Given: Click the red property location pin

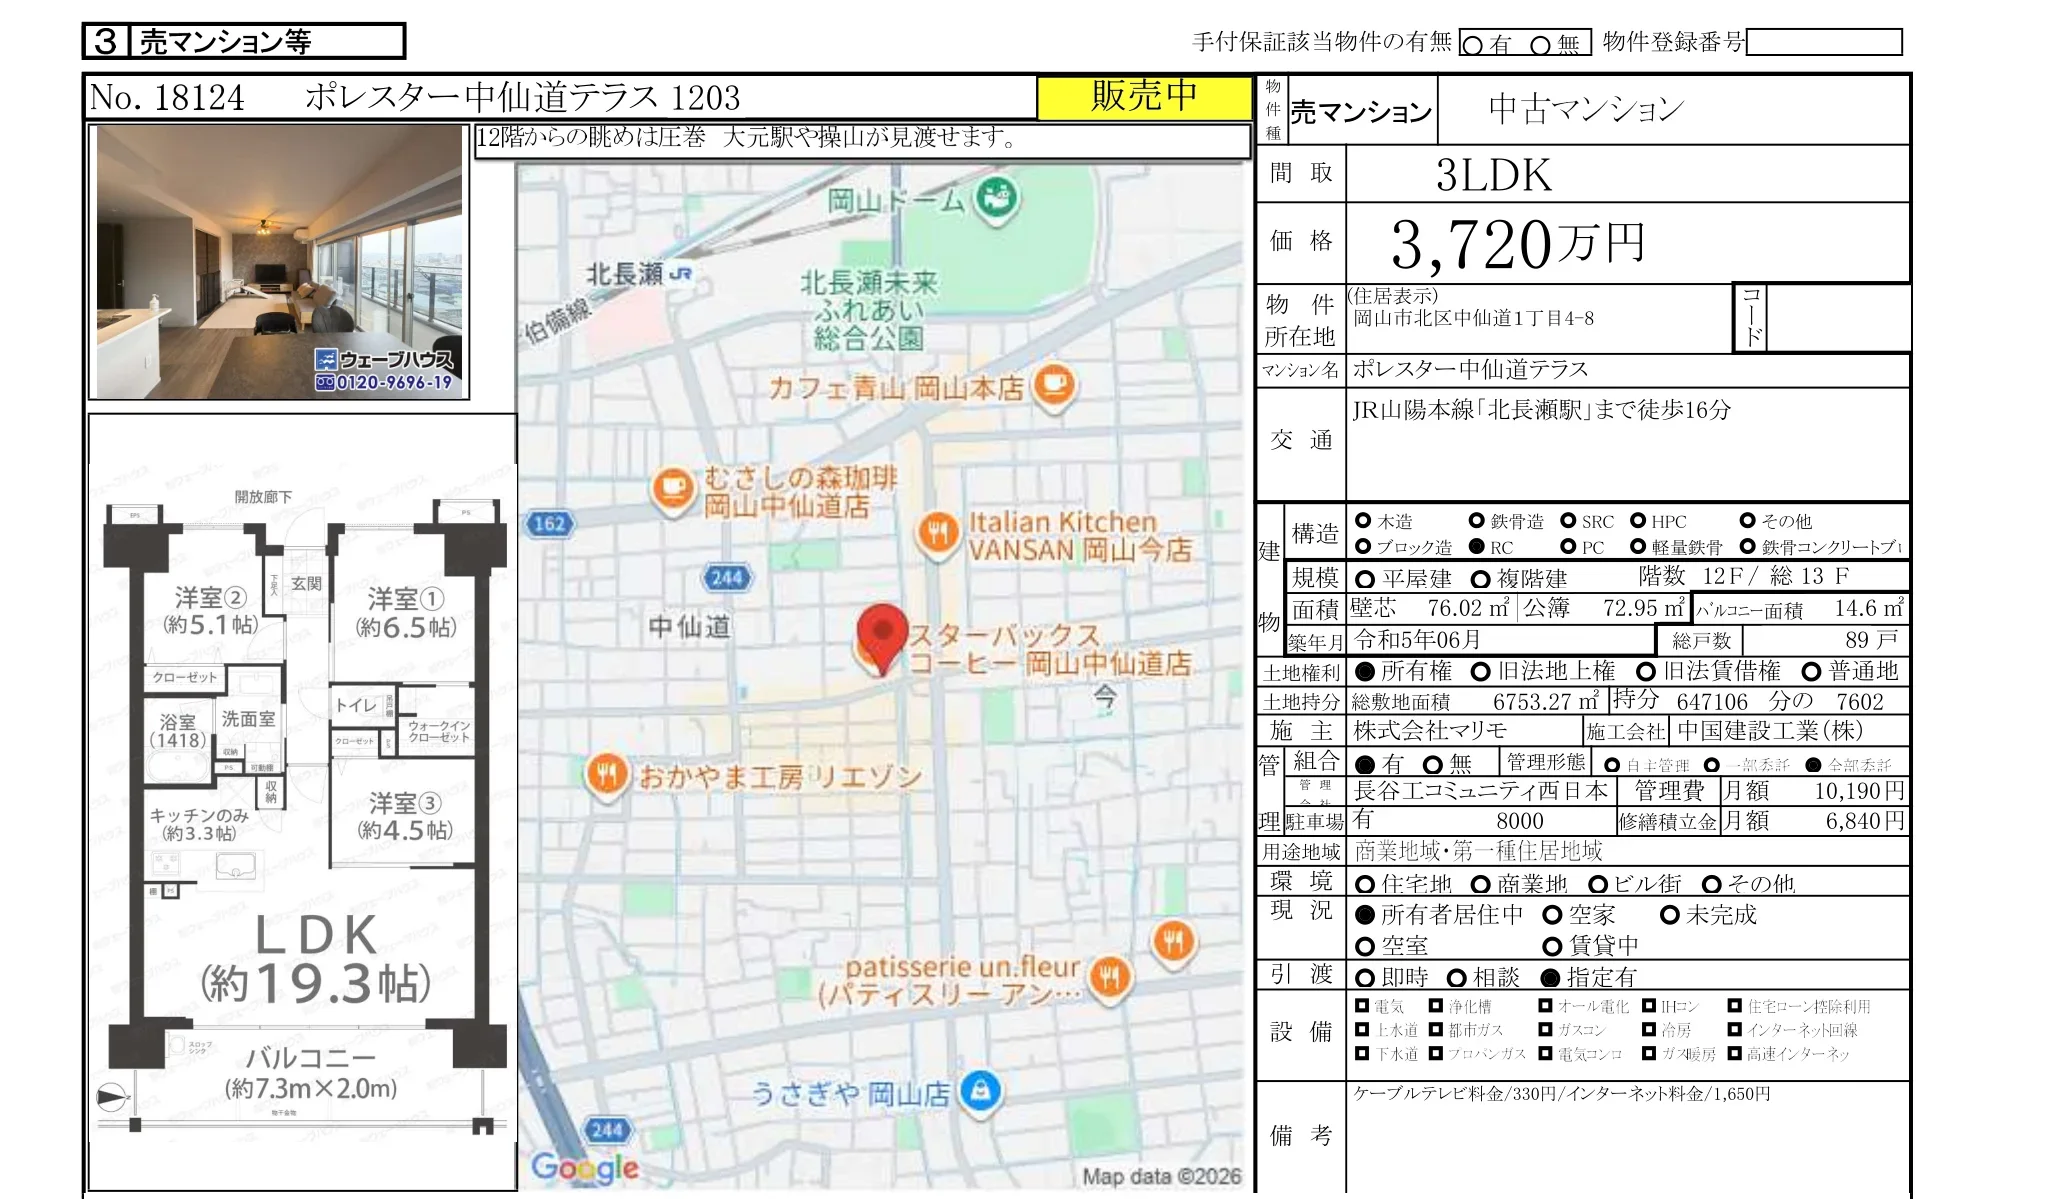Looking at the screenshot, I should (x=882, y=638).
